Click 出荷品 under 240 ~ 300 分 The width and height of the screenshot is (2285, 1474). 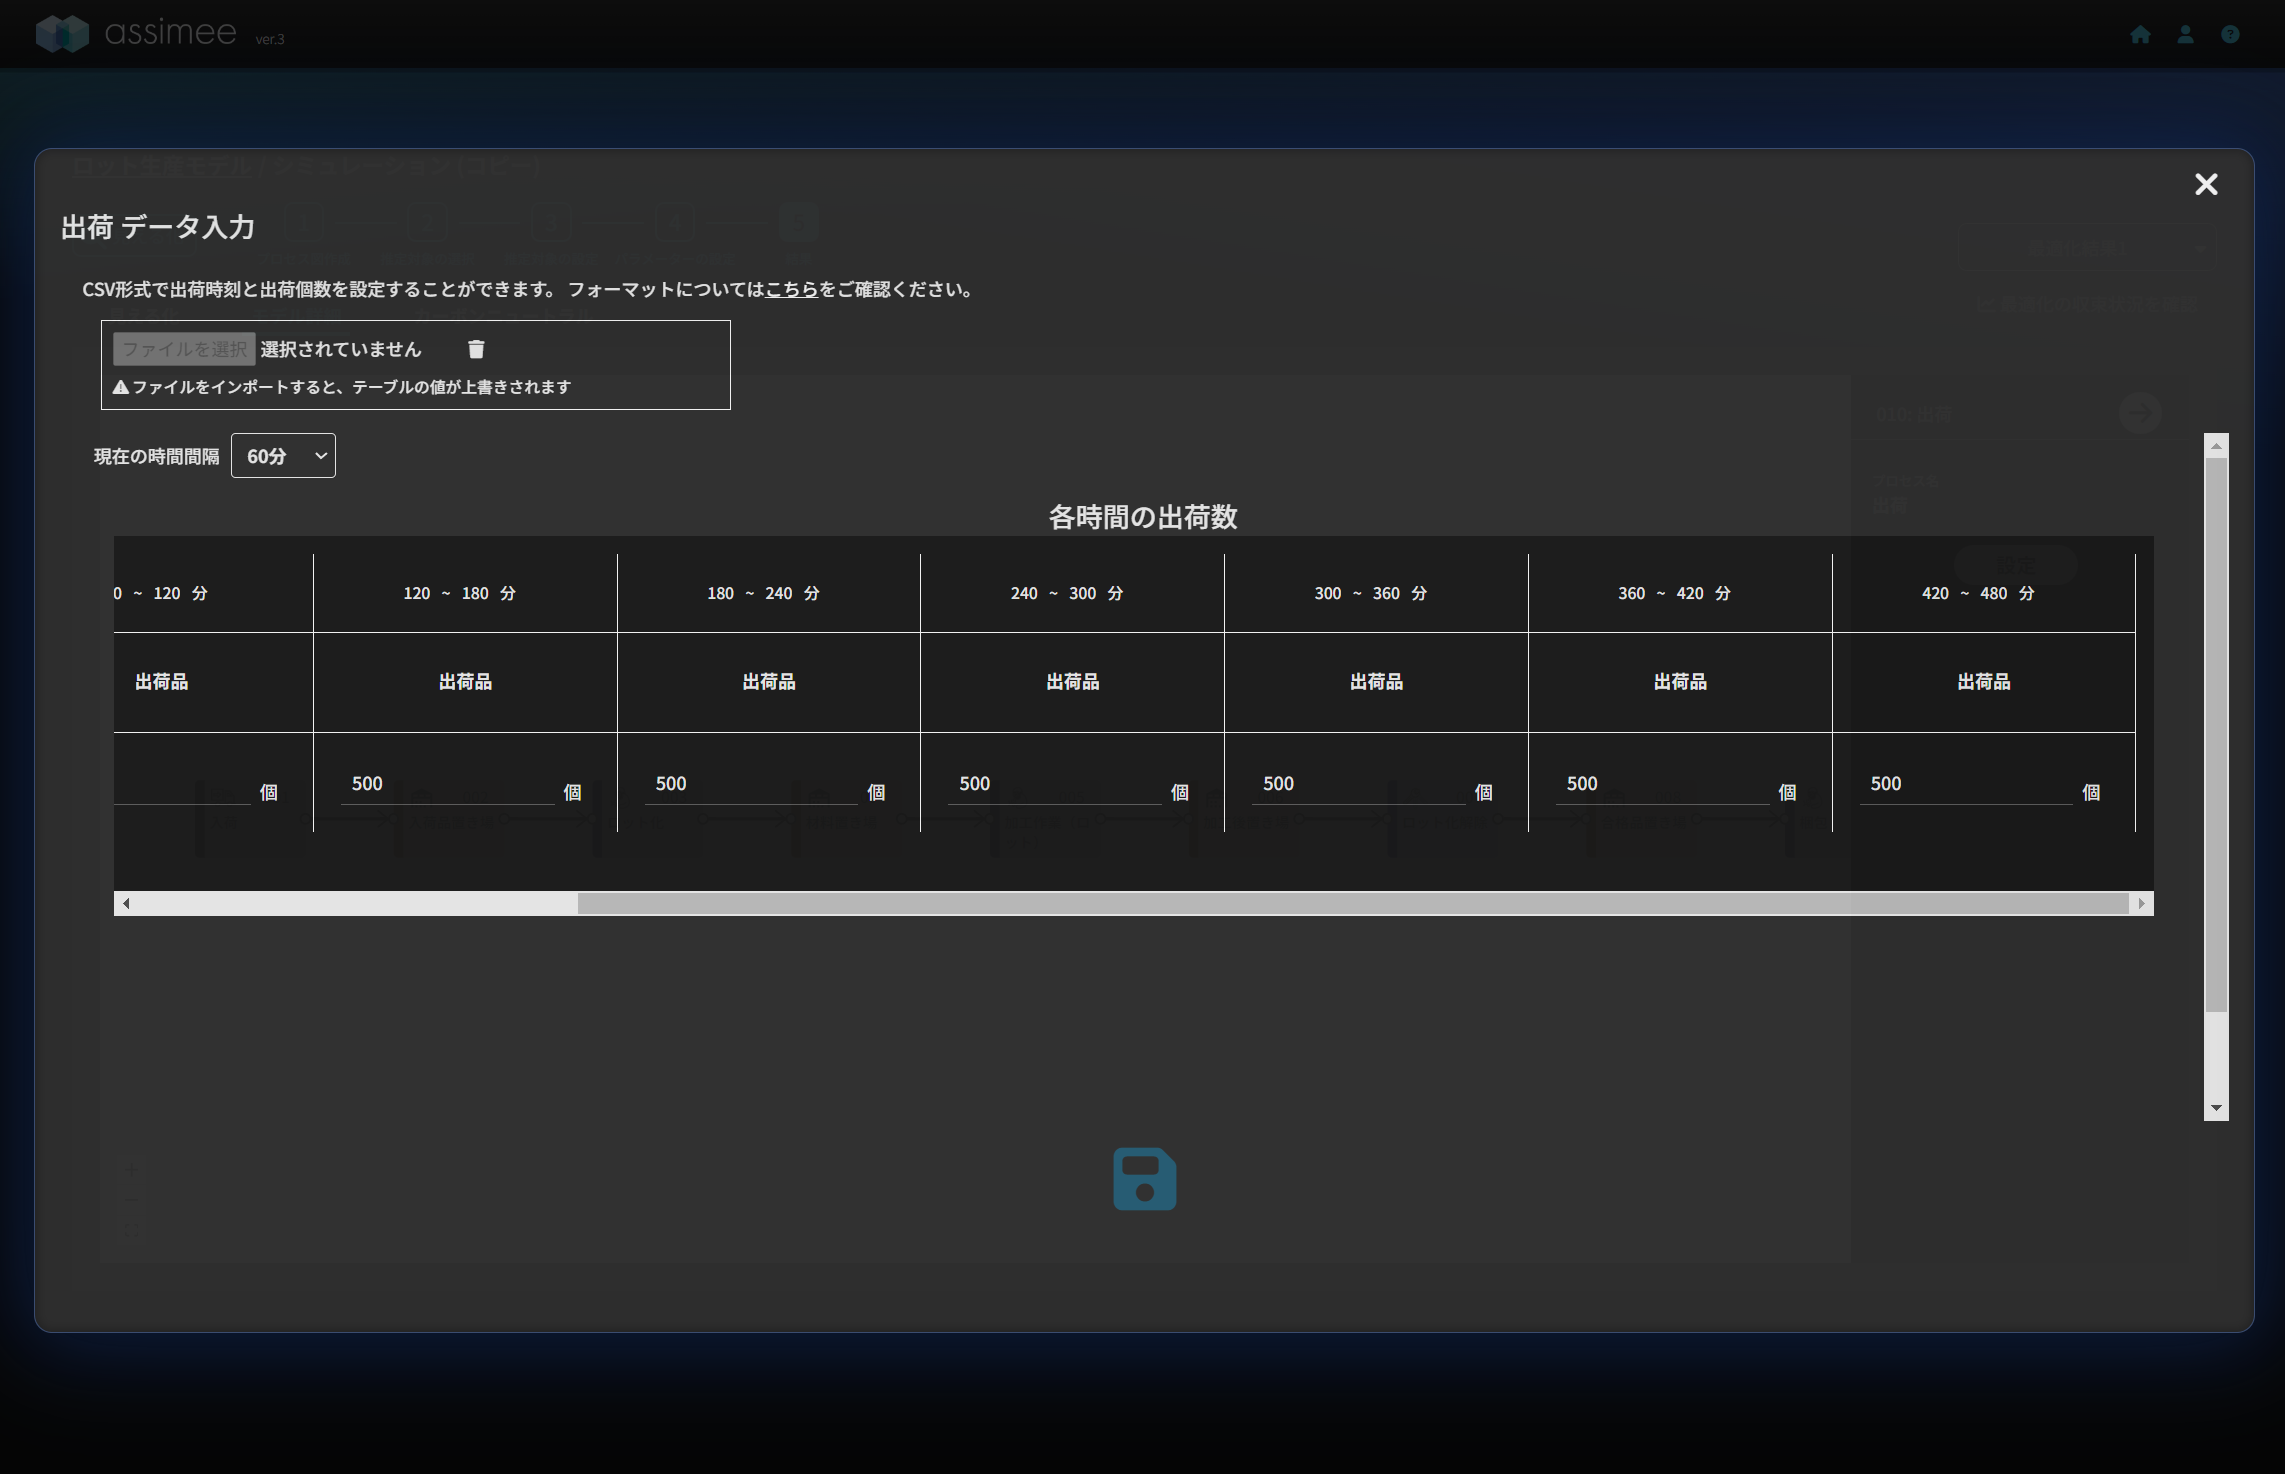[x=1073, y=682]
